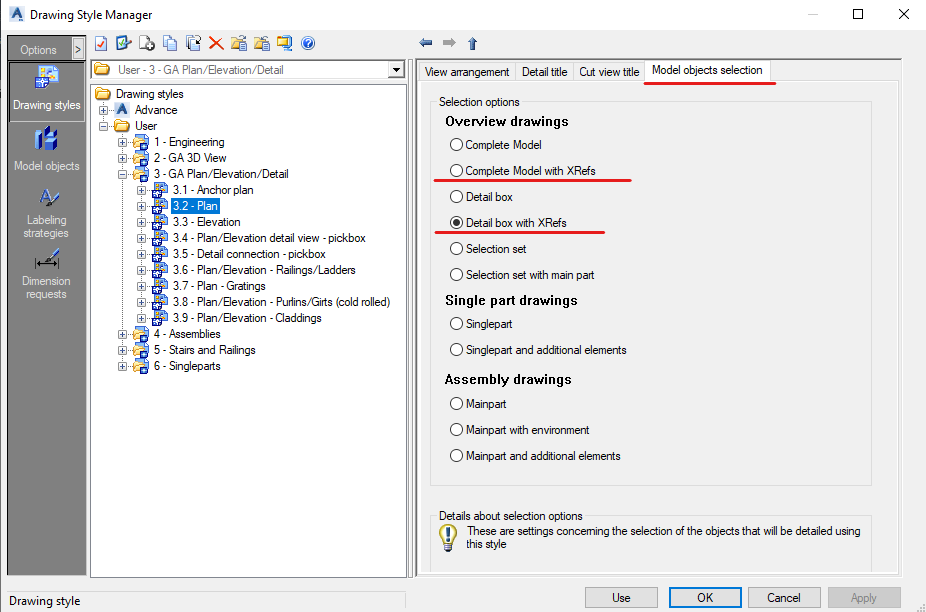Open the Dimension requests sidebar section

tap(47, 275)
